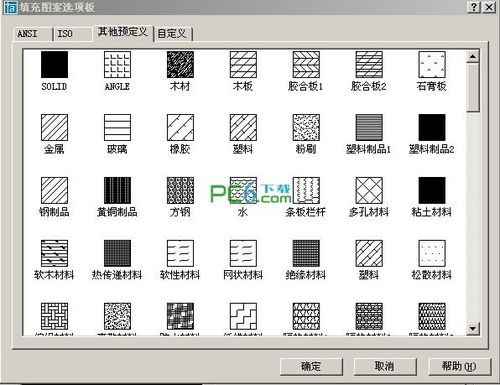
Task: Cancel the dialog via 取消
Action: tap(385, 366)
